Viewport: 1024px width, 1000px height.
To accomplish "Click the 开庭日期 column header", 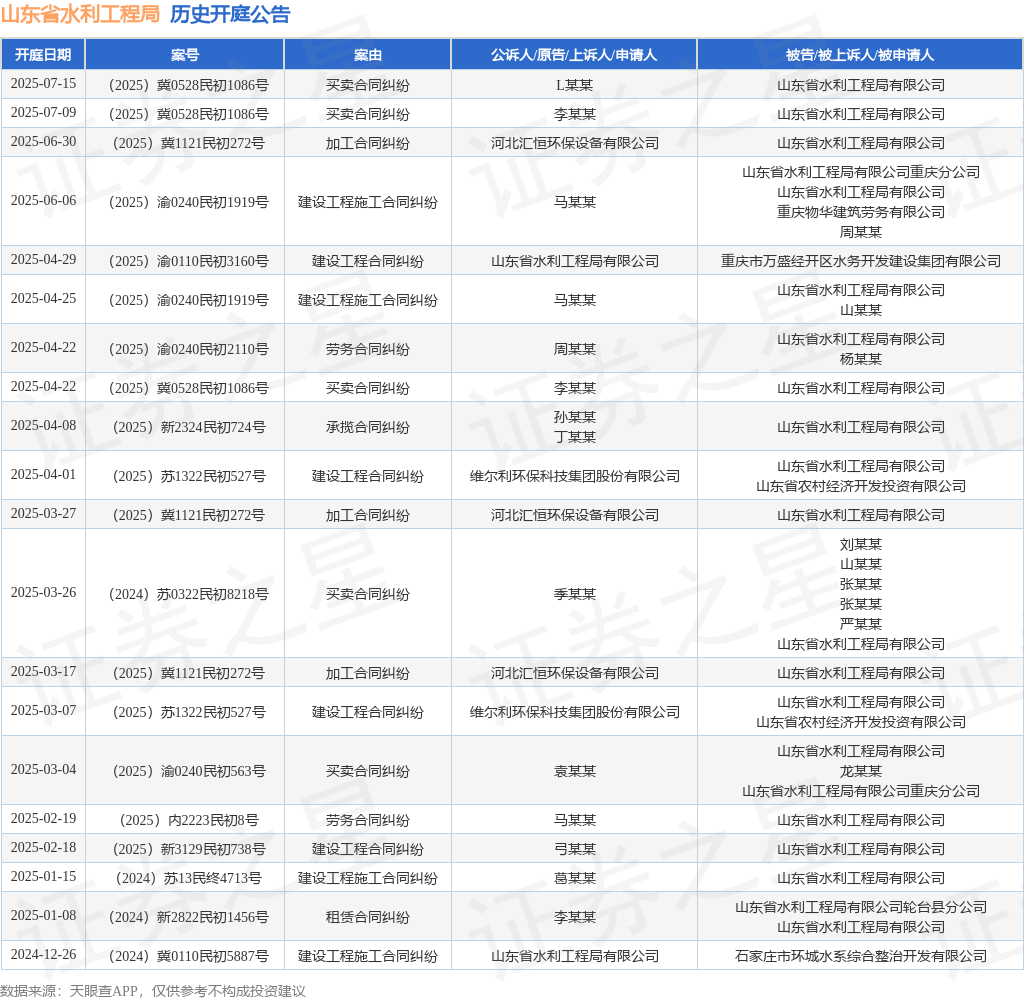I will [43, 55].
